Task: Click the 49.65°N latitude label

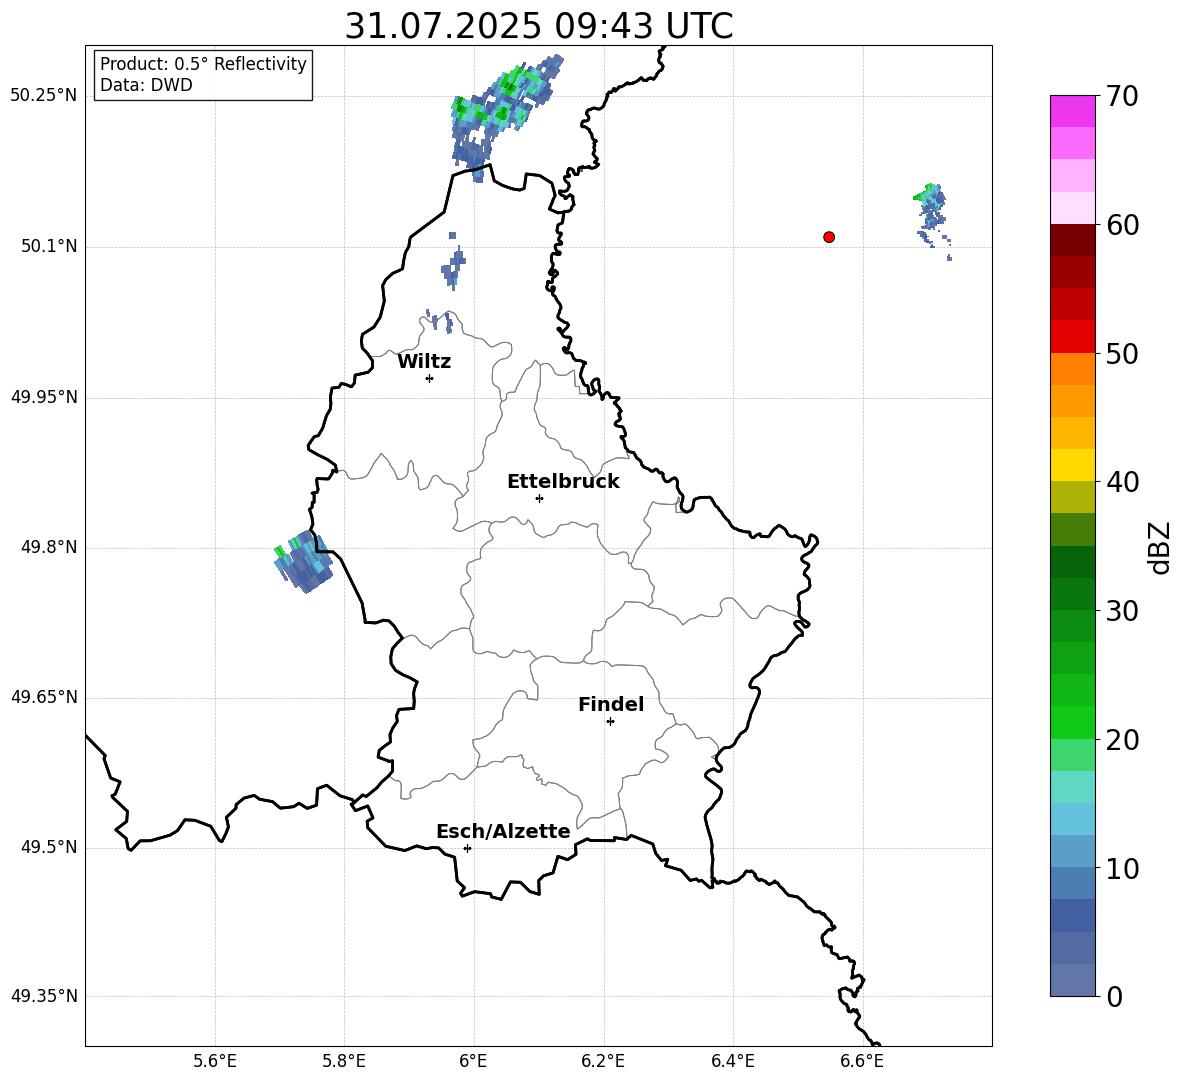Action: click(44, 697)
